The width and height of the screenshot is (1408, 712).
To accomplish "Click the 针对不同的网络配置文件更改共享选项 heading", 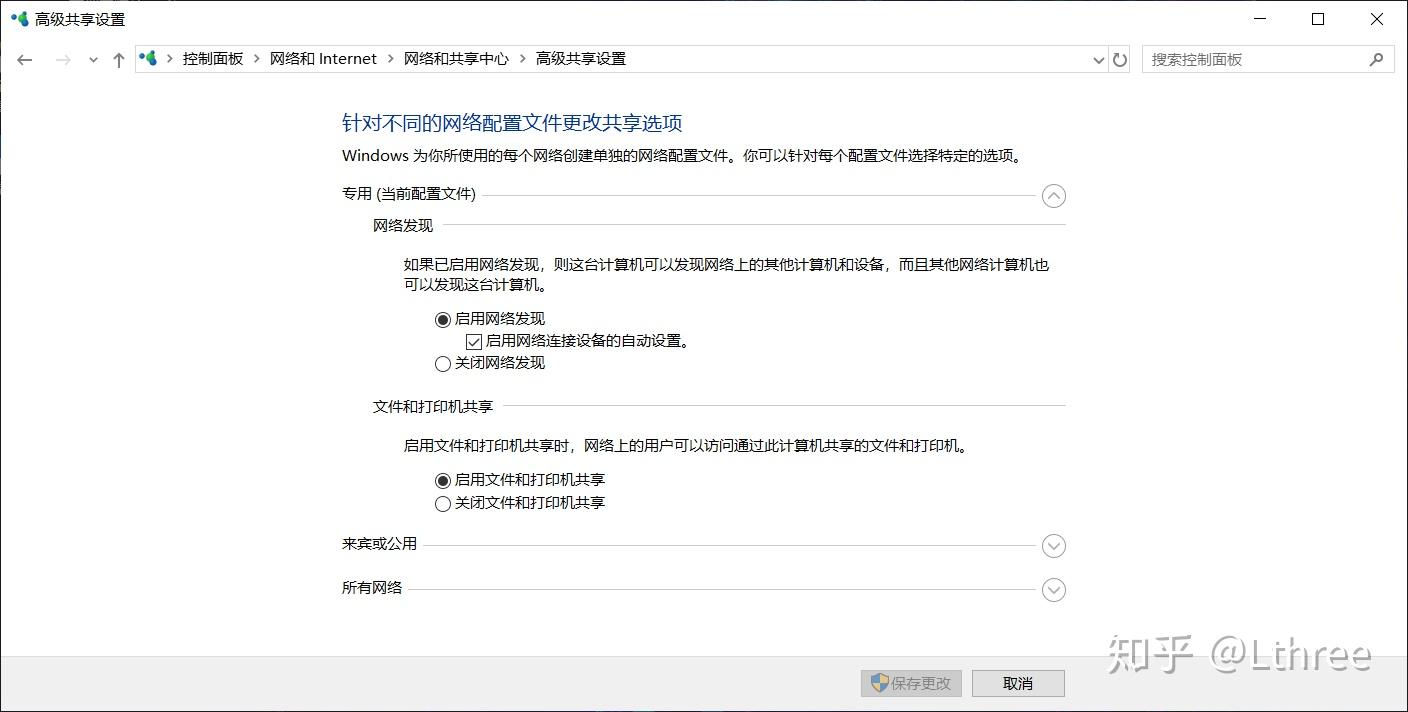I will [512, 123].
